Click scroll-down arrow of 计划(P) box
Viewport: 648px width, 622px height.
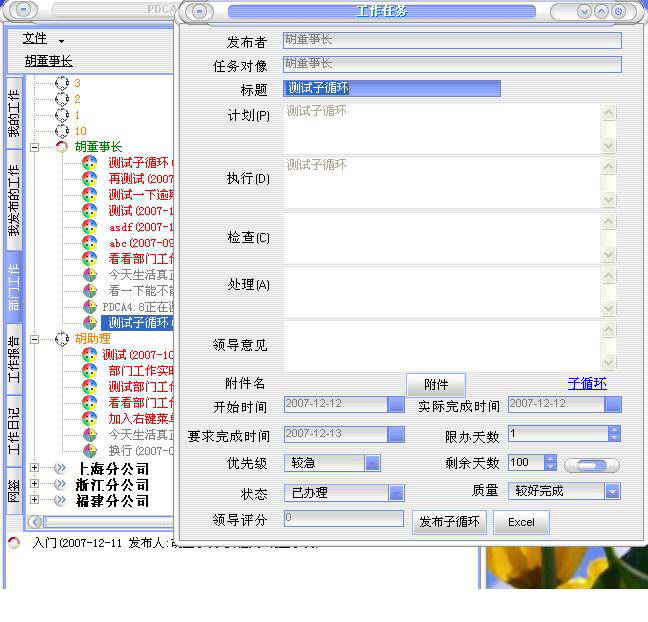[x=608, y=145]
